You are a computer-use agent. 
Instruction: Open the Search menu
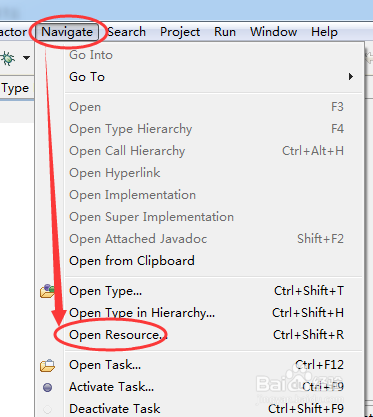pyautogui.click(x=127, y=32)
